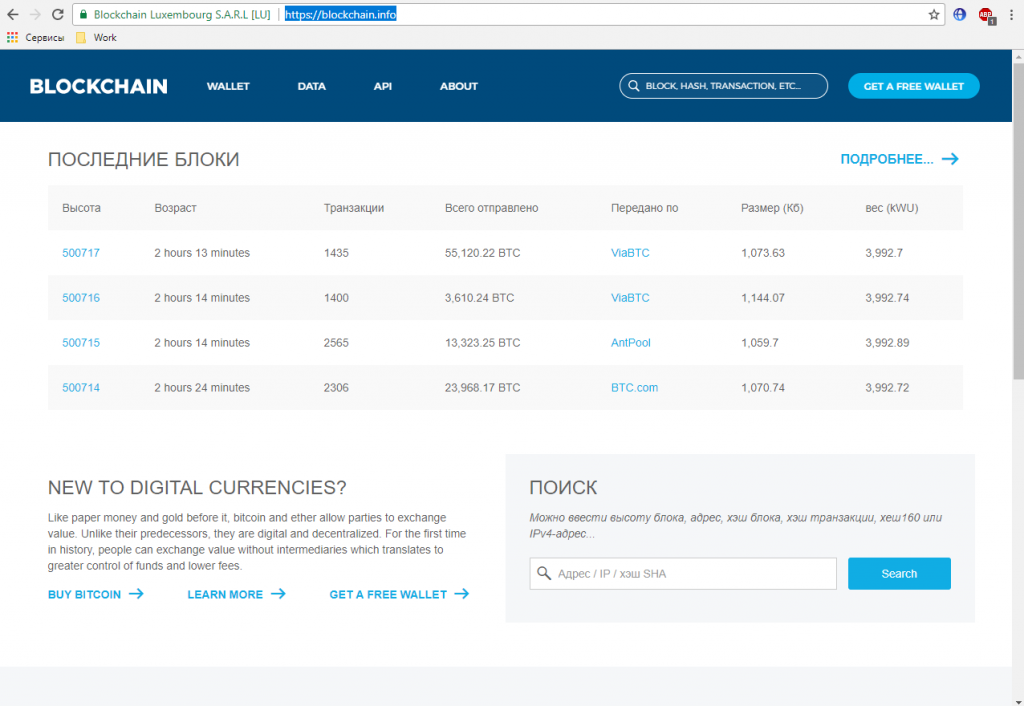1024x706 pixels.
Task: Click the BLOCKCHAIN logo
Action: click(x=99, y=86)
